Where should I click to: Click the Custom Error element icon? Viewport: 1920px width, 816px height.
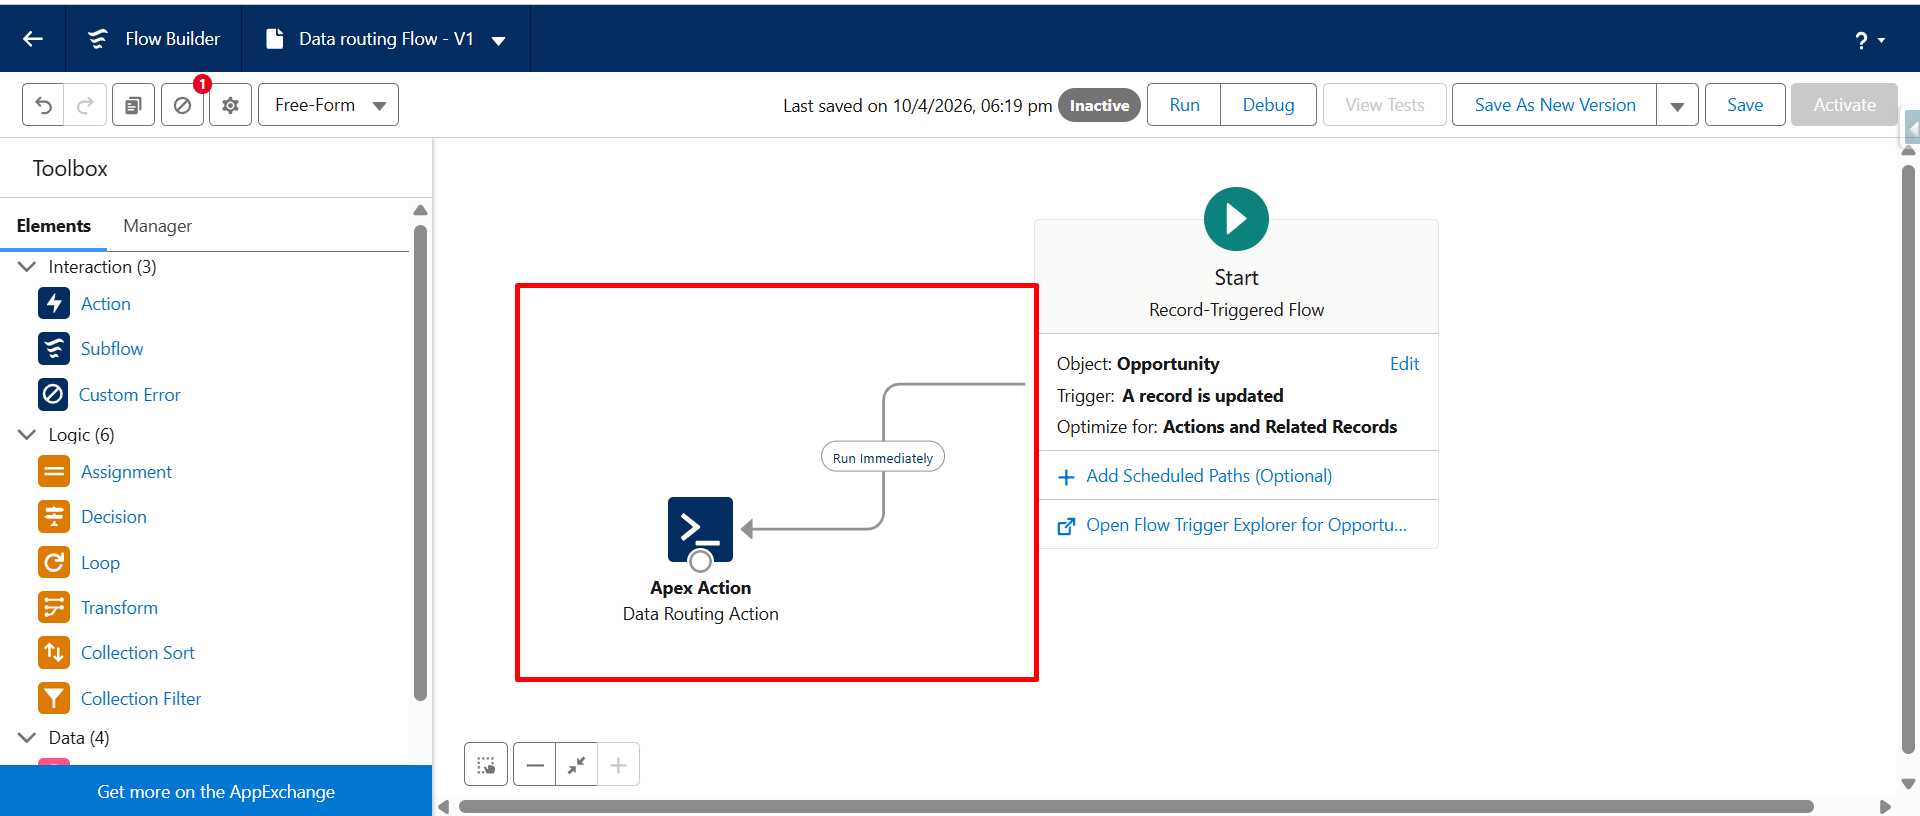coord(53,394)
